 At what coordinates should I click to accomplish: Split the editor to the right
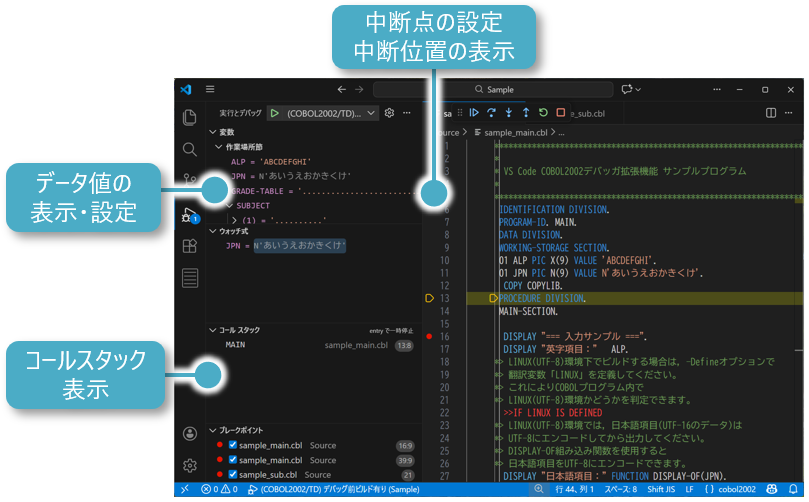771,113
